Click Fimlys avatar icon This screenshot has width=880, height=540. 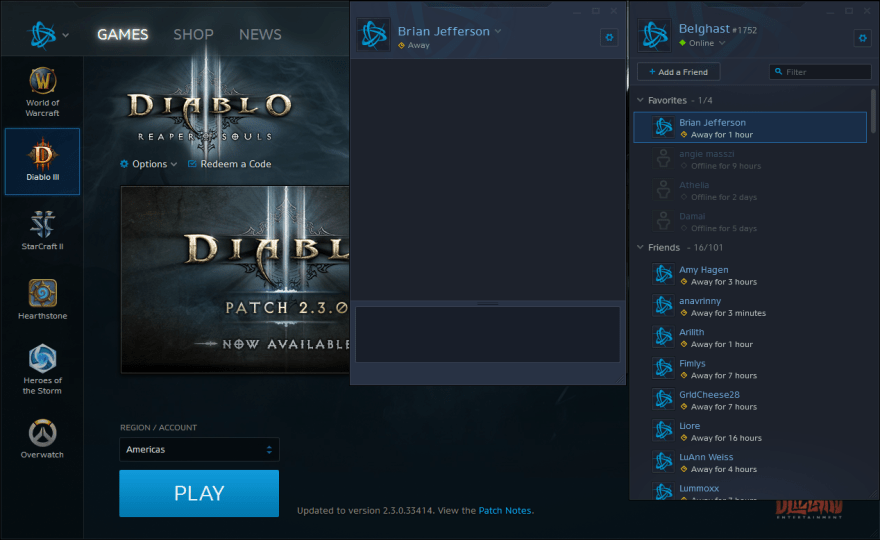(x=663, y=368)
